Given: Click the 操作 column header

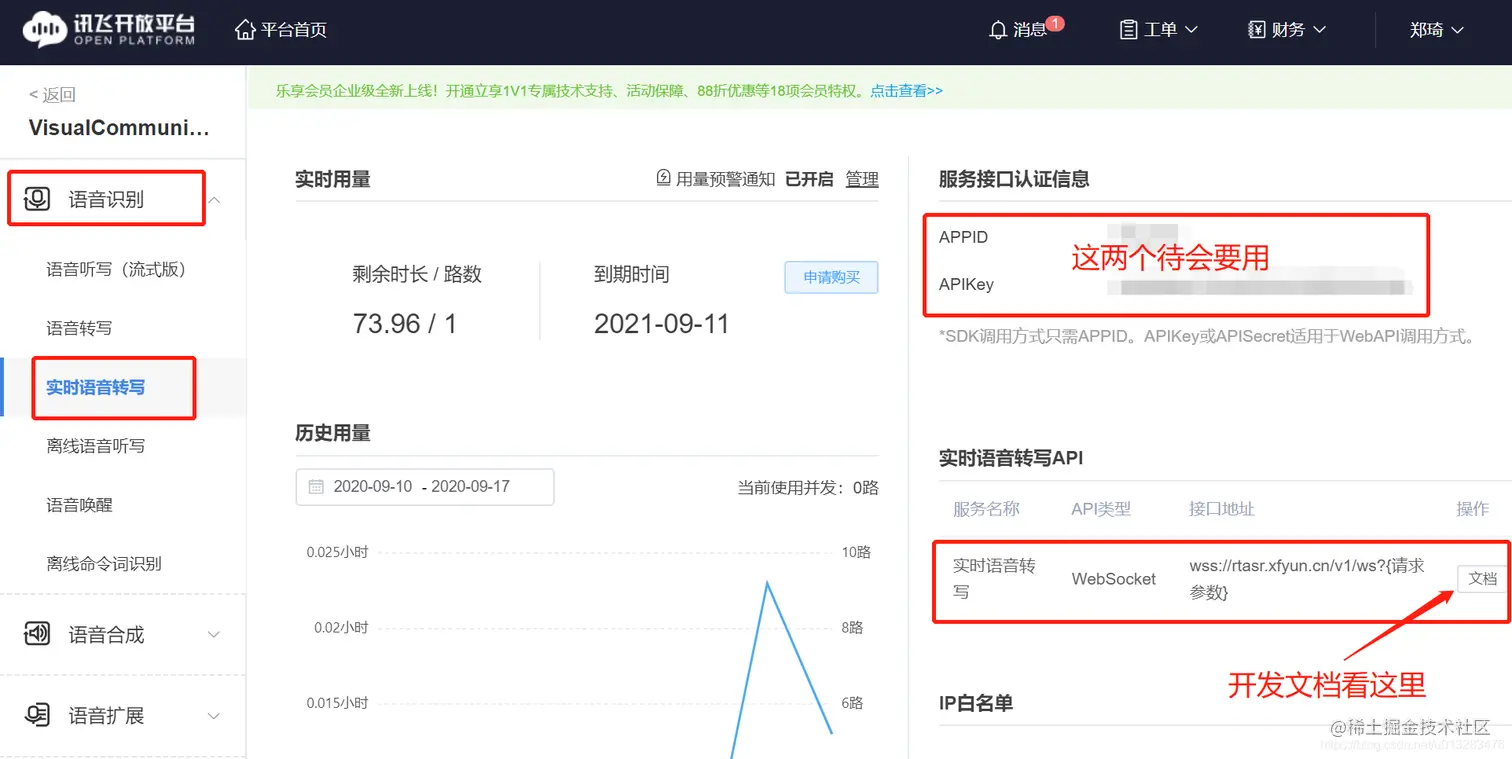Looking at the screenshot, I should tap(1473, 508).
